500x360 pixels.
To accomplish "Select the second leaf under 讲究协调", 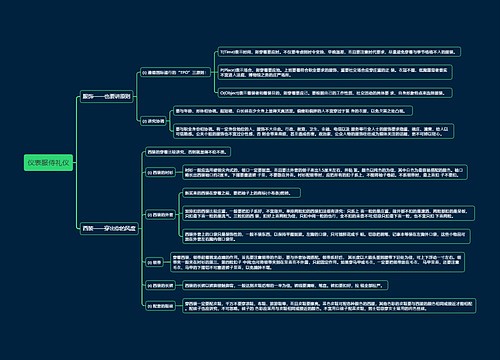I will [313, 131].
